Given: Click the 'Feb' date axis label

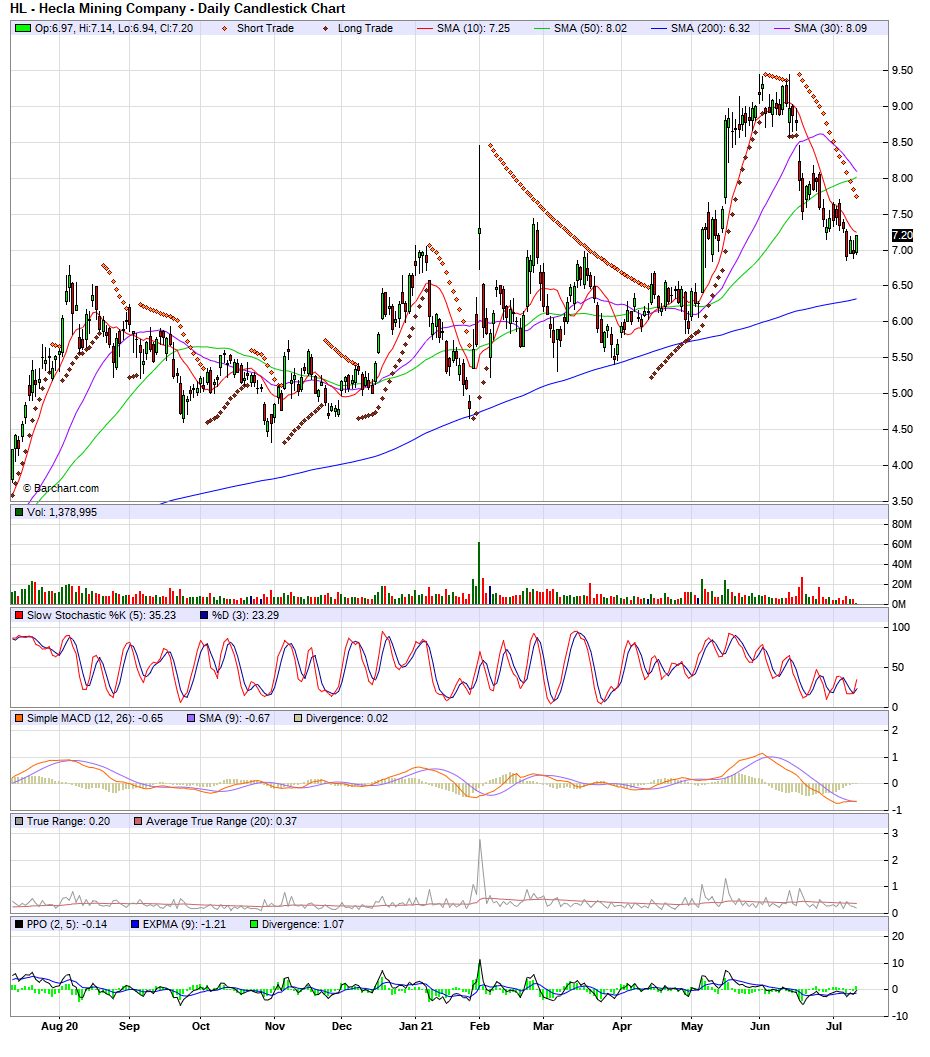Looking at the screenshot, I should click(x=479, y=1027).
